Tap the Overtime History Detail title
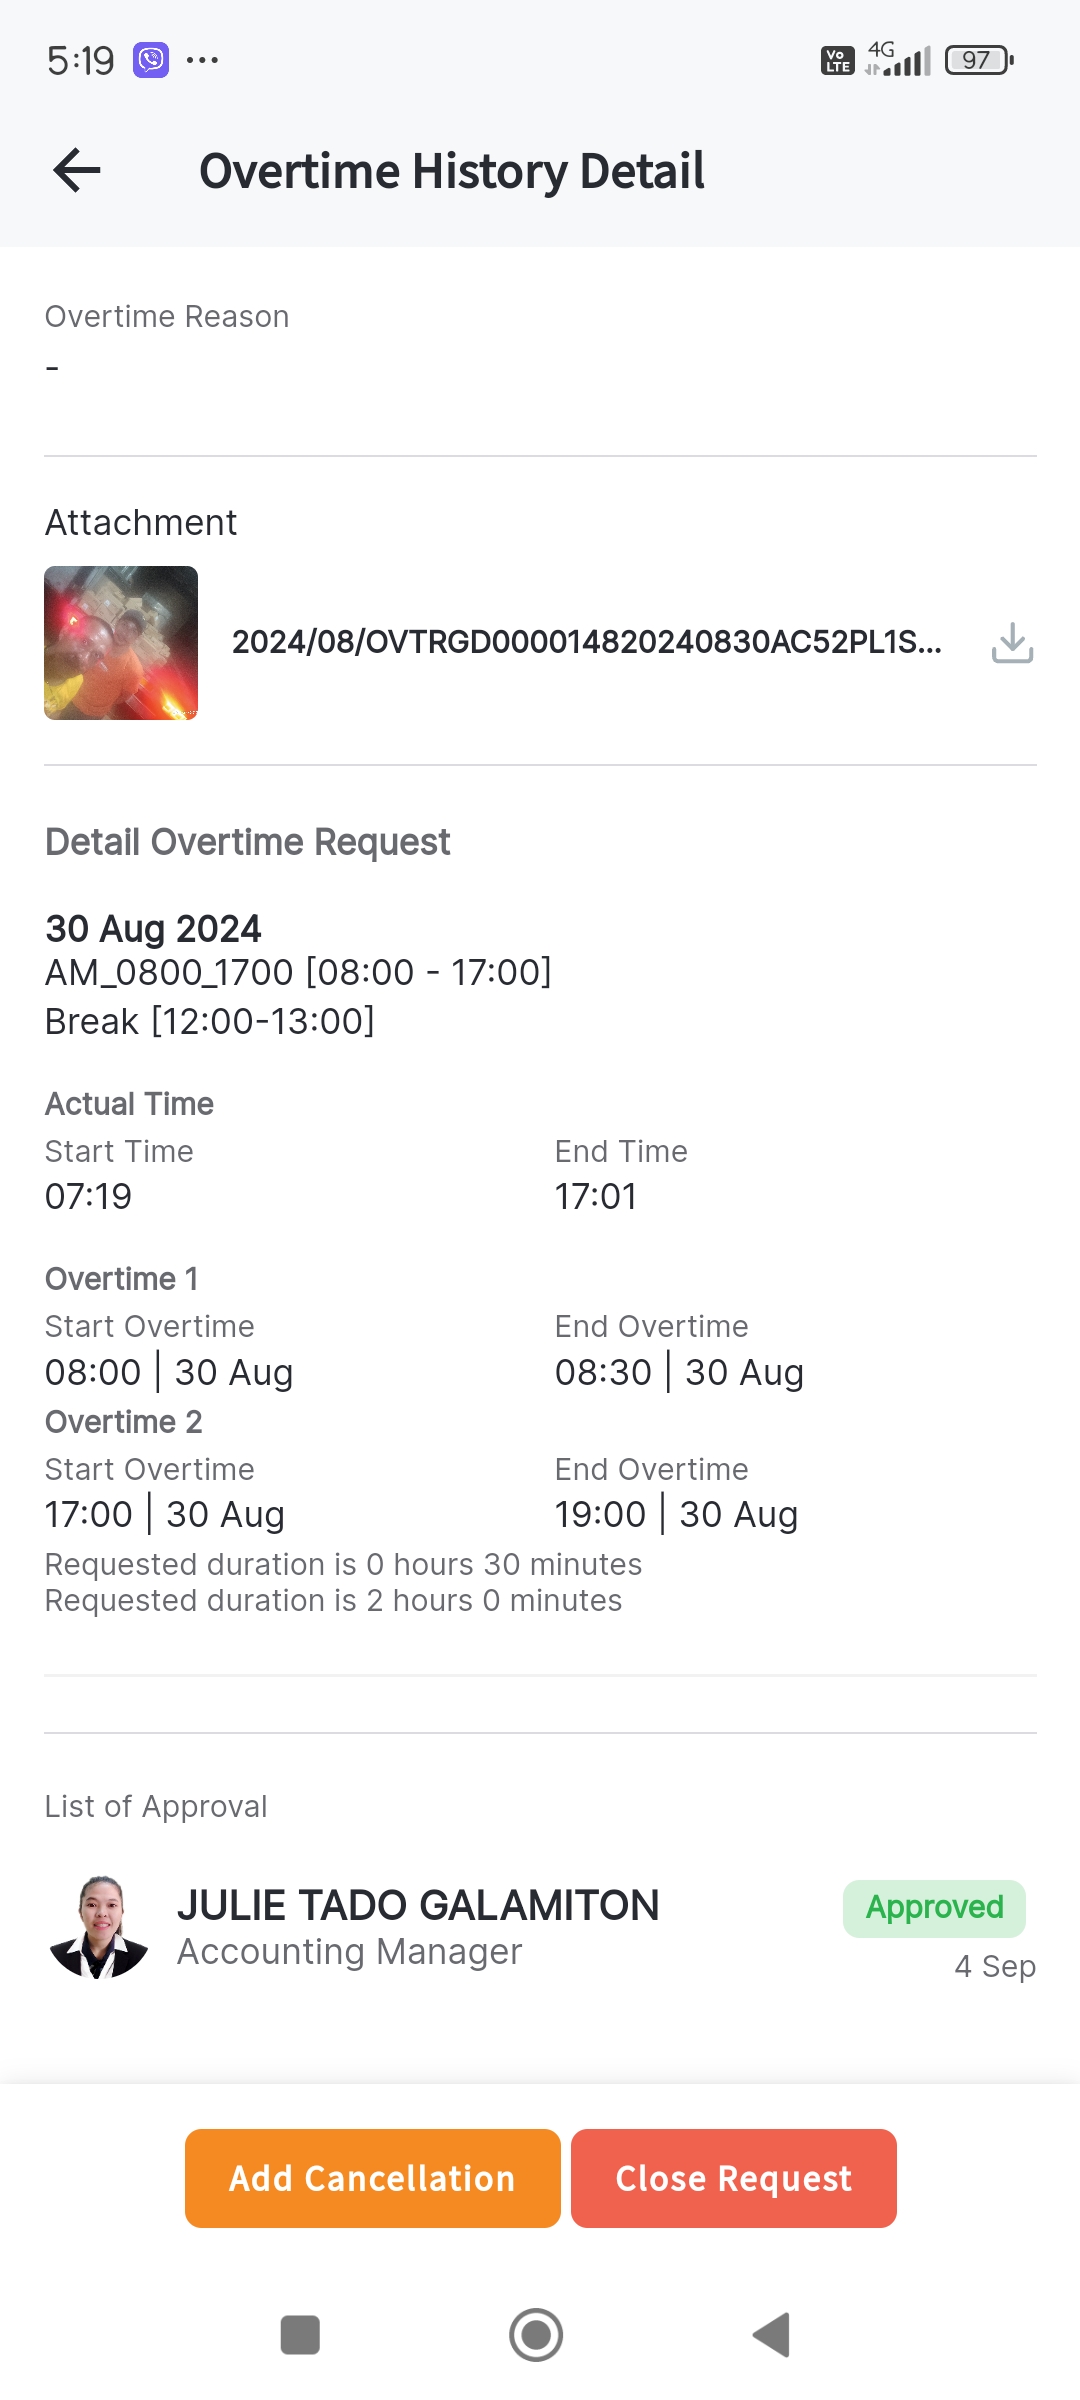Screen dimensions: 1080x2400 (x=452, y=171)
